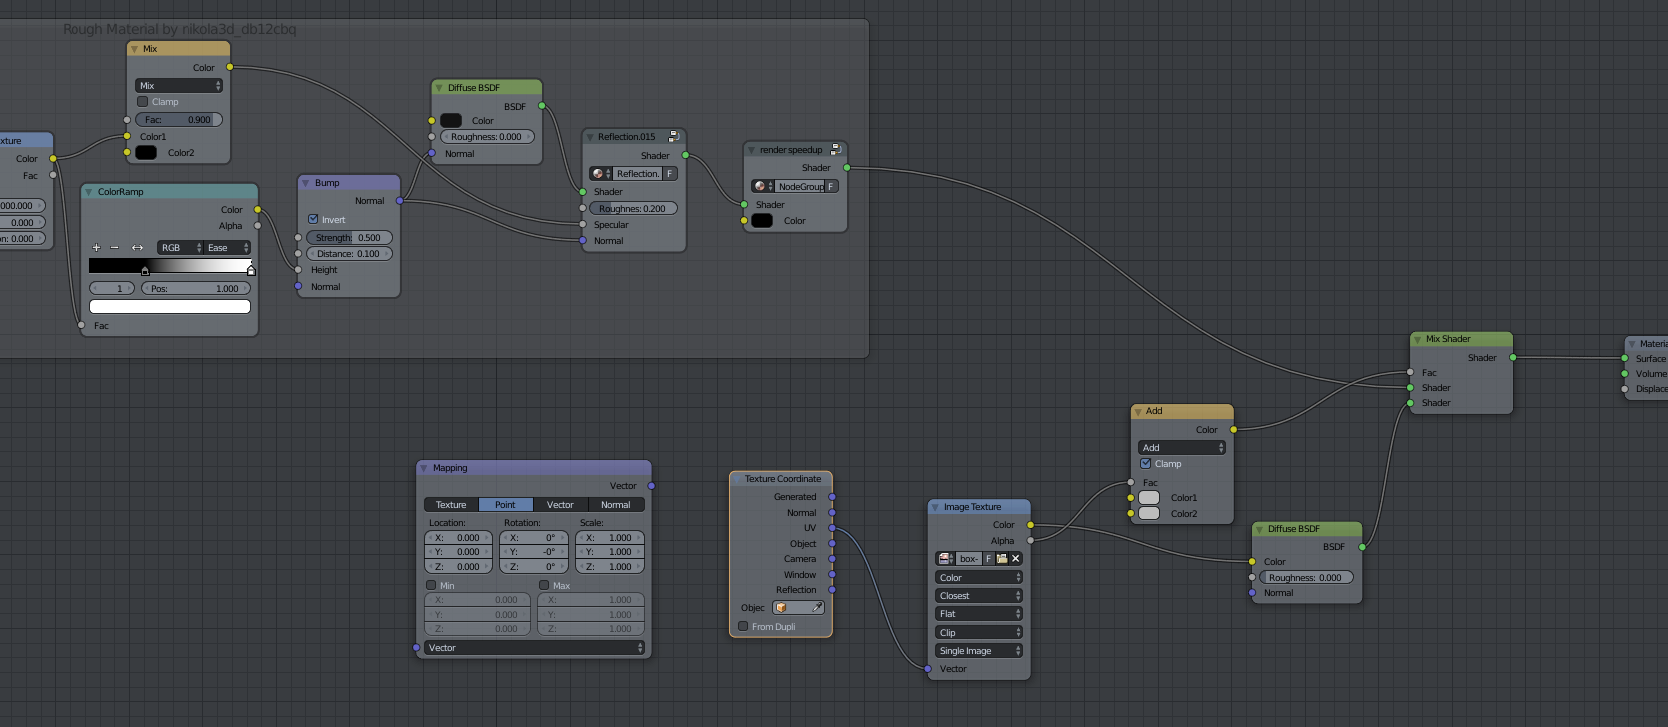The height and width of the screenshot is (727, 1668).
Task: Open the Image Texture Color space dropdown
Action: (979, 578)
